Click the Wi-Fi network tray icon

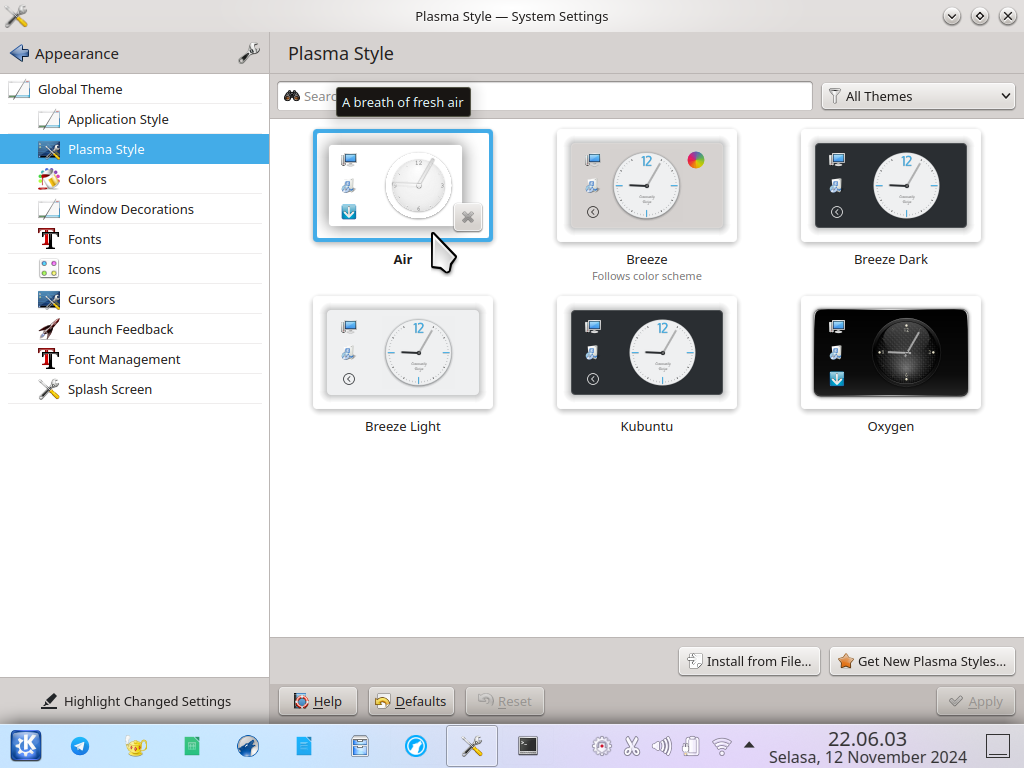pyautogui.click(x=722, y=746)
